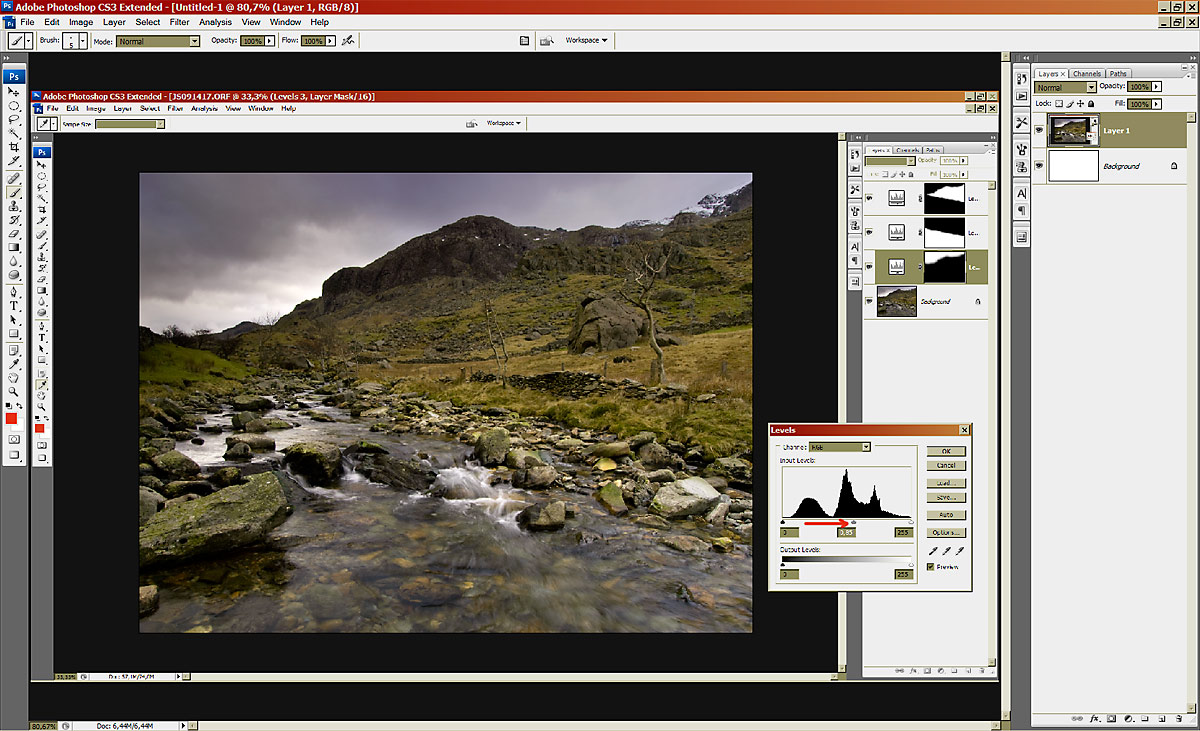Viewport: 1200px width, 731px height.
Task: Open the Filter menu in top menu bar
Action: [x=179, y=21]
